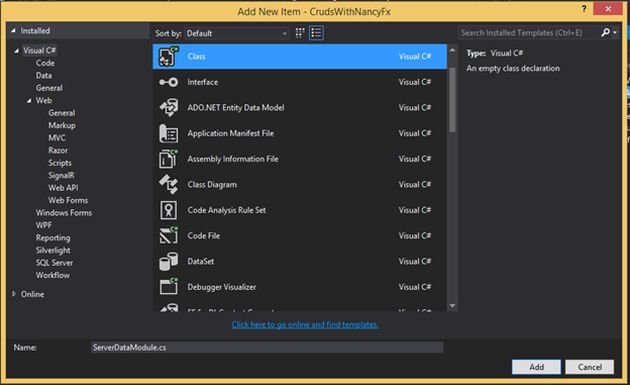This screenshot has height=385, width=630.
Task: Collapse the Visual C# tree node
Action: click(16, 51)
